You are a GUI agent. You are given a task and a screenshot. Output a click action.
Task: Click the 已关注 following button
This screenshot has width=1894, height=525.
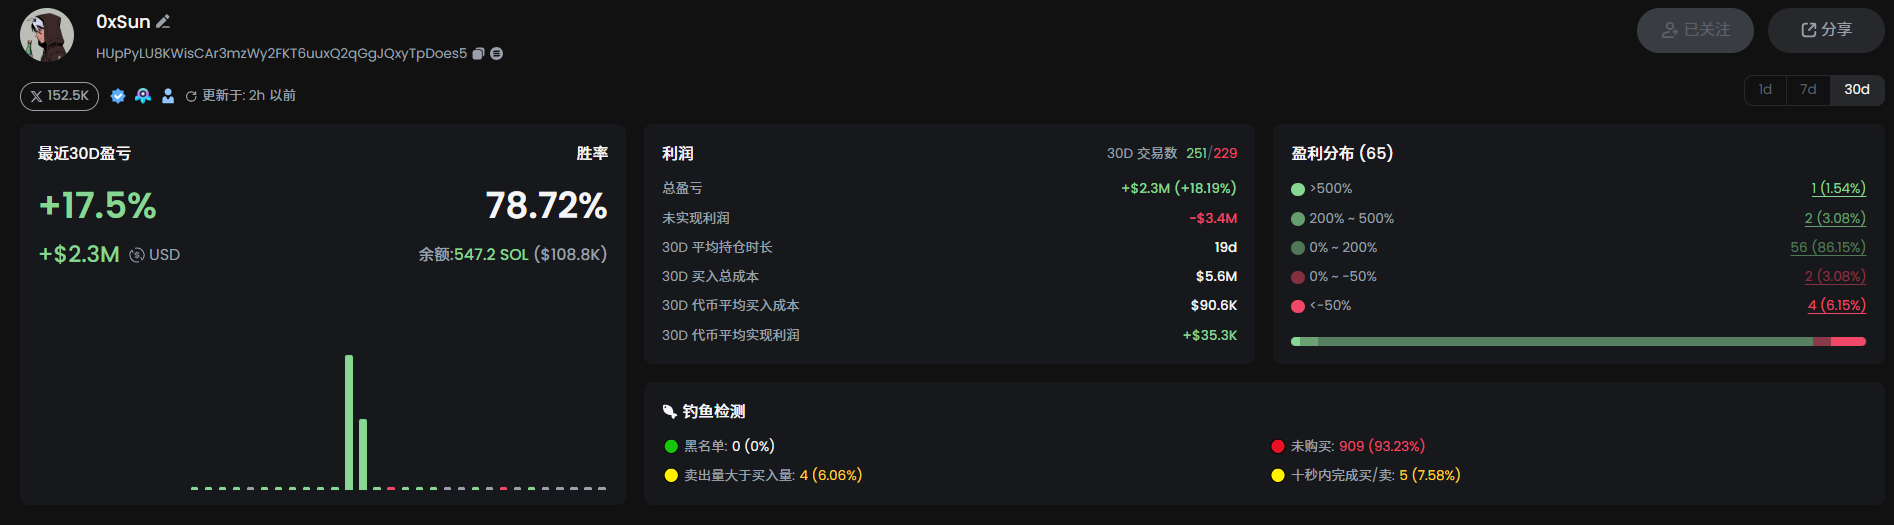coord(1695,30)
